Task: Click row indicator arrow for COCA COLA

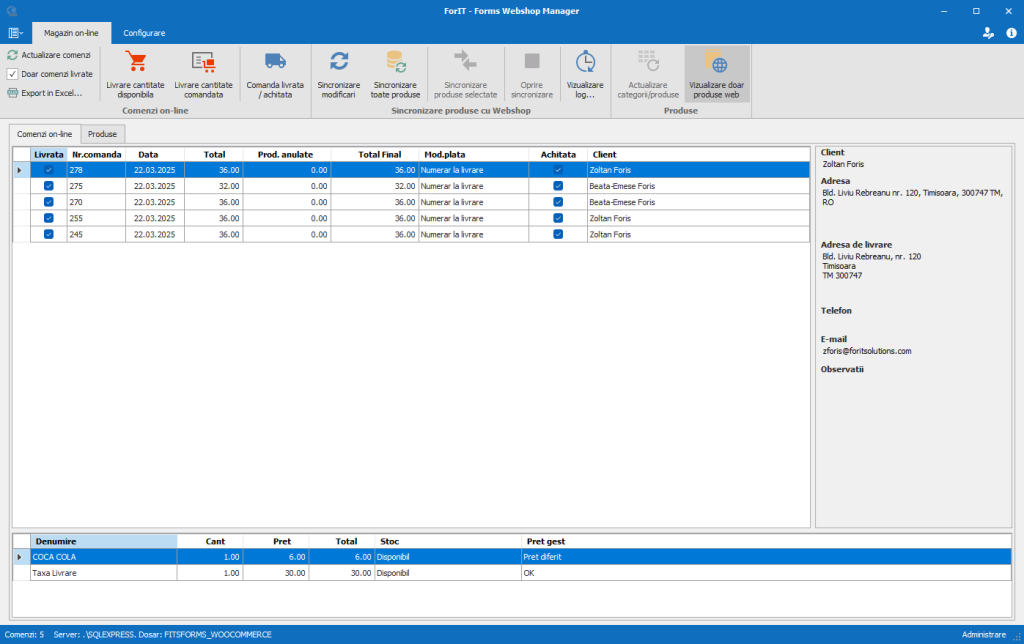Action: click(20, 557)
